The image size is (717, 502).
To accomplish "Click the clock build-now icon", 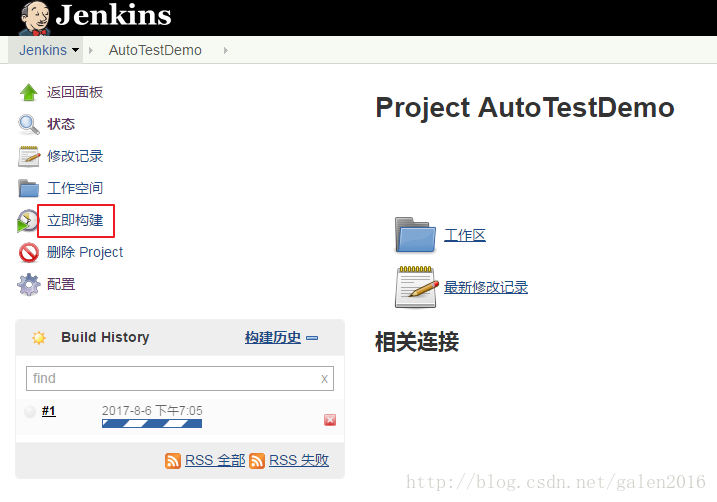I will coord(27,220).
